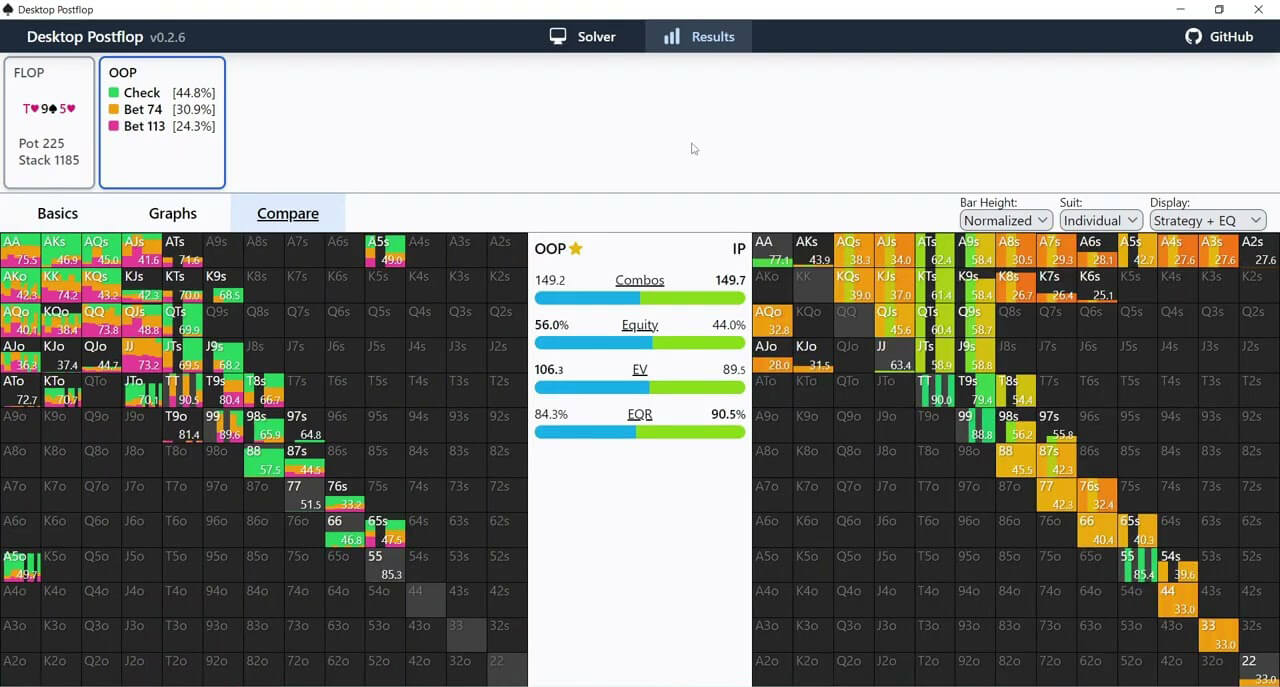This screenshot has height=687, width=1280.
Task: Click the orange Bet 74 color square
Action: click(x=114, y=110)
